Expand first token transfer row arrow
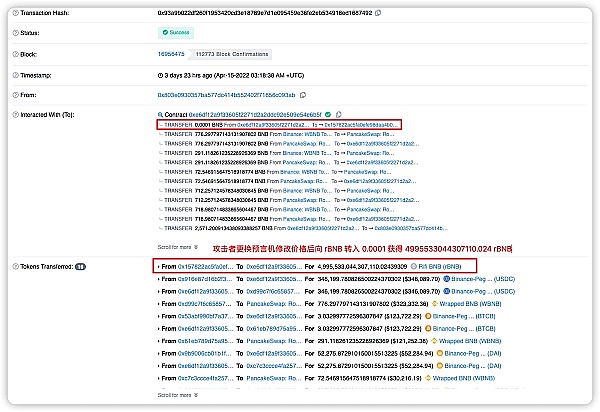Screen dimensions: 600x412 159,267
